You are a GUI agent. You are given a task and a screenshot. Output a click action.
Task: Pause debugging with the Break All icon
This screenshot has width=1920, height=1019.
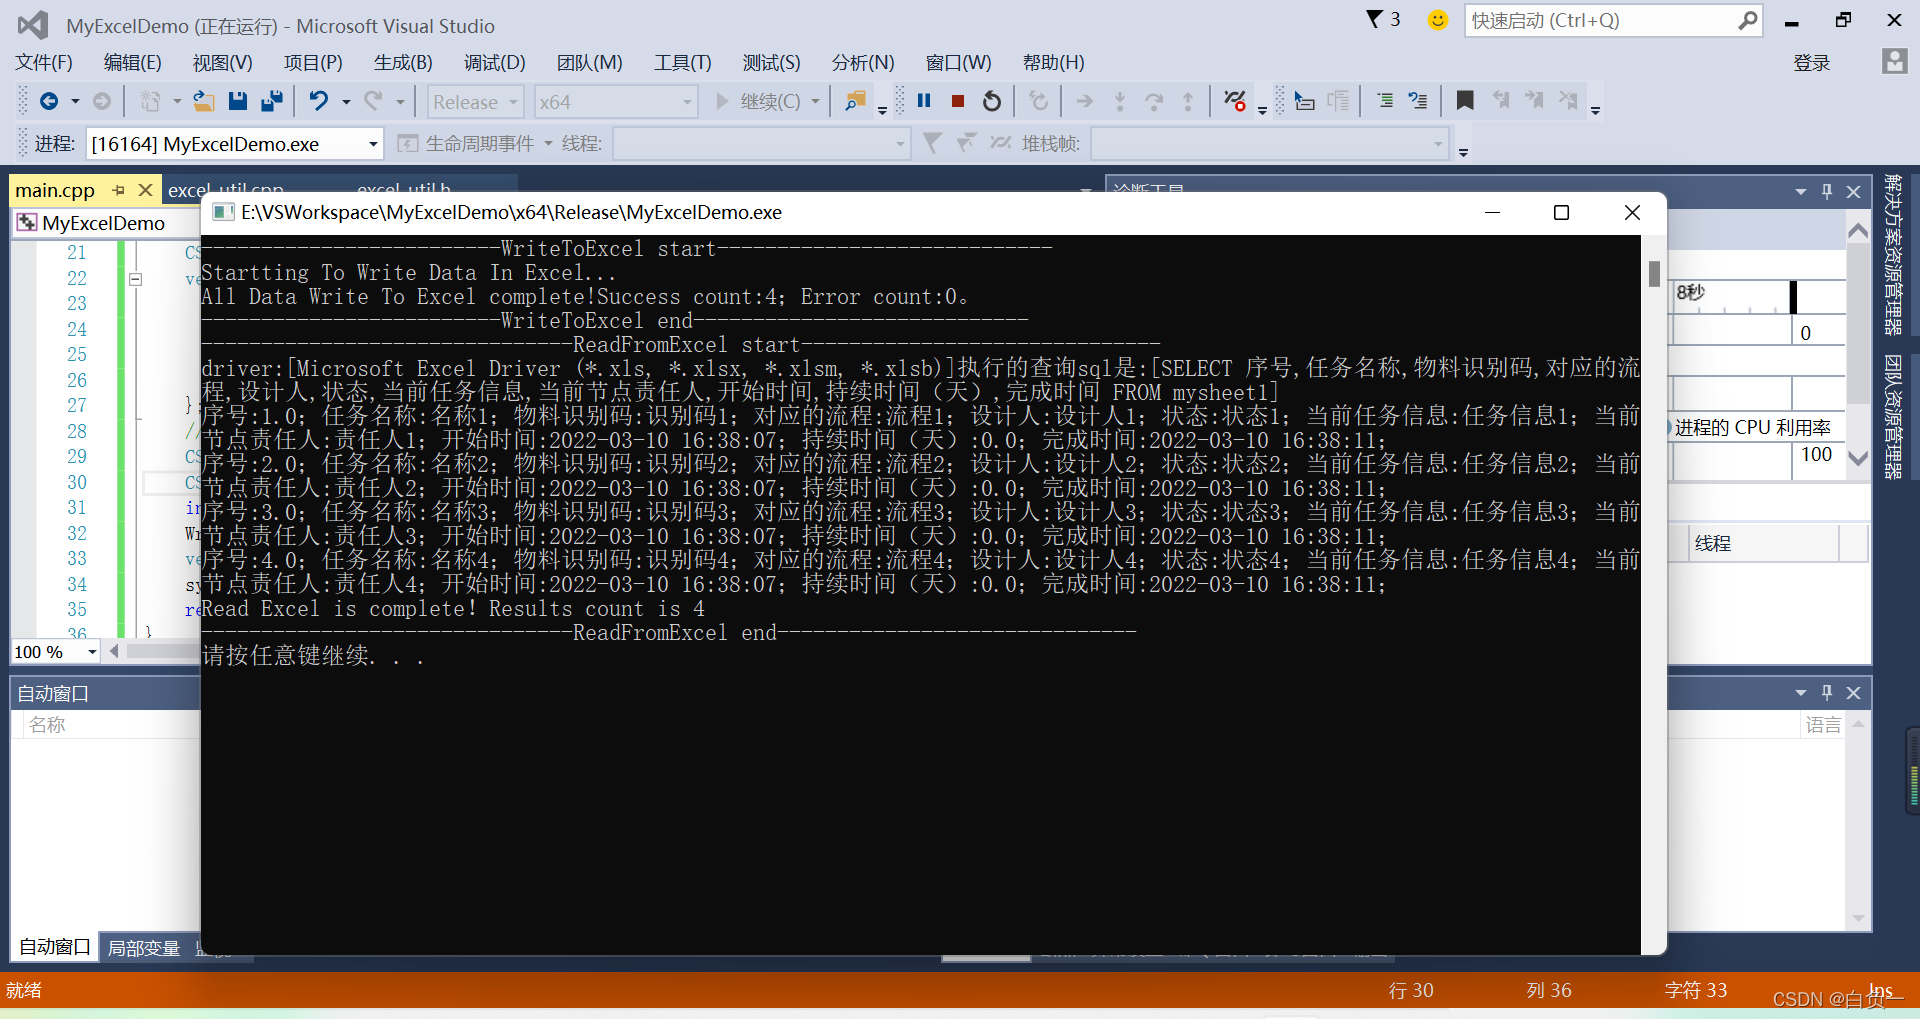tap(924, 101)
